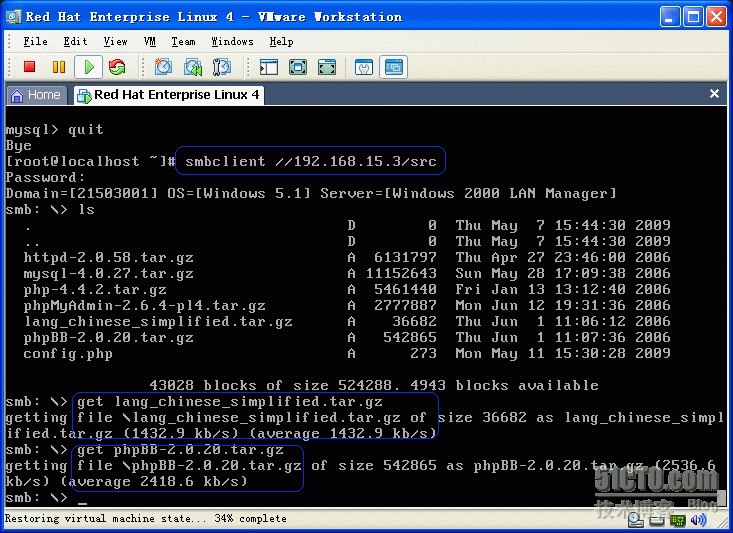The height and width of the screenshot is (533, 733).
Task: Open the View menu
Action: [115, 42]
